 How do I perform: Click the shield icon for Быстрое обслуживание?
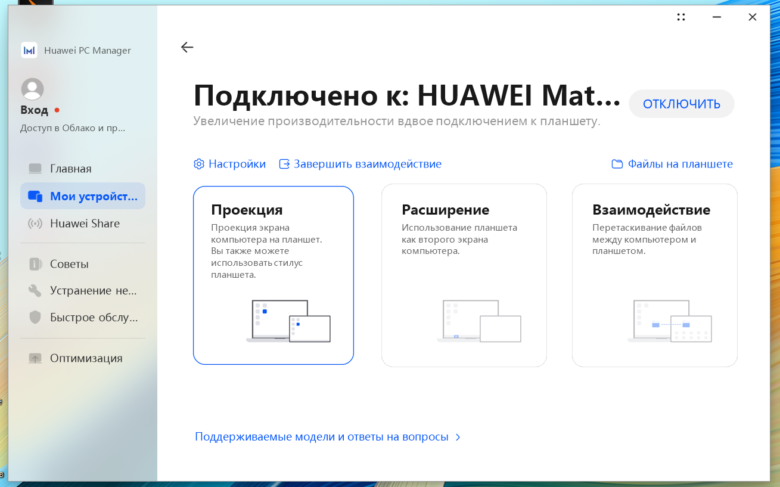click(35, 317)
